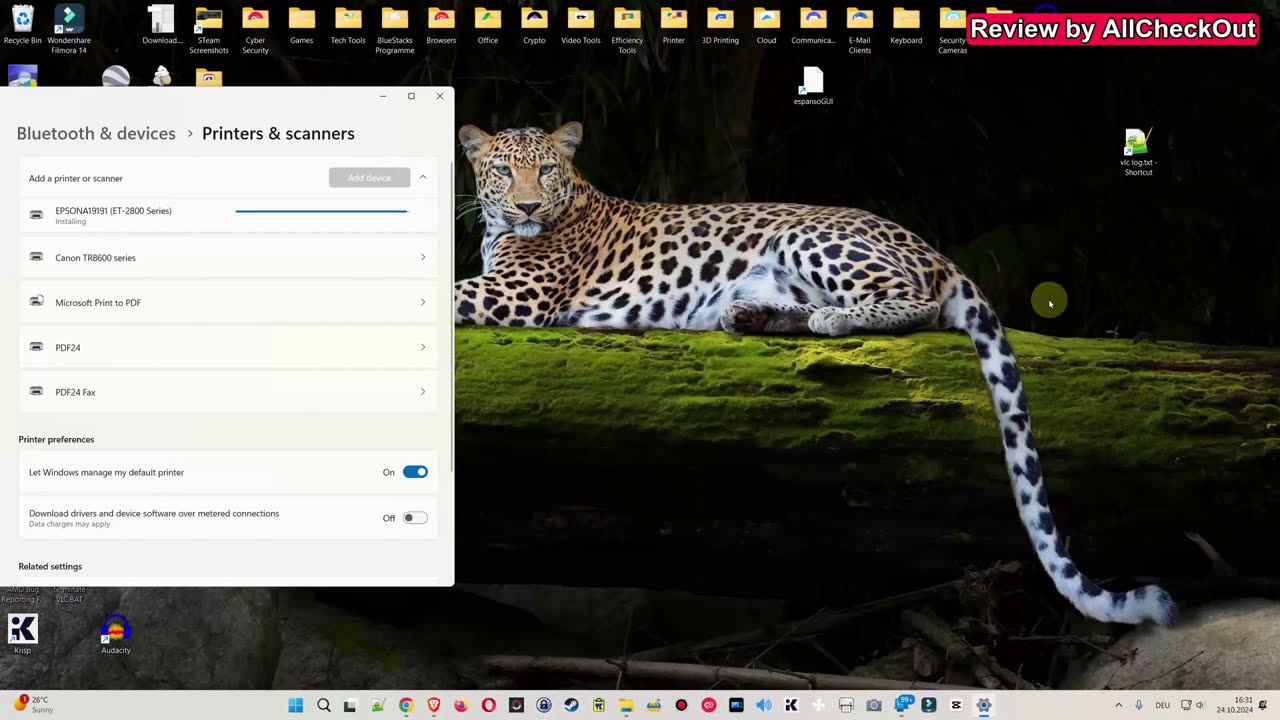The height and width of the screenshot is (720, 1280).
Task: Launch the Krisp desktop shortcut
Action: pyautogui.click(x=22, y=634)
